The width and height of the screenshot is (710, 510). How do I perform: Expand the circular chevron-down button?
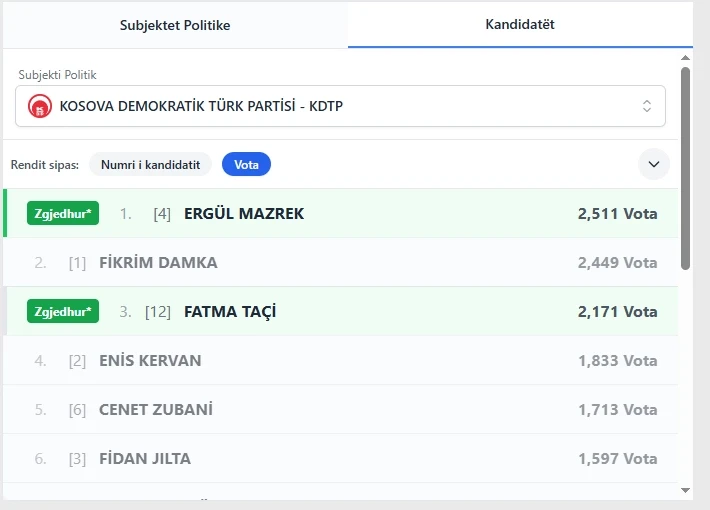click(654, 164)
